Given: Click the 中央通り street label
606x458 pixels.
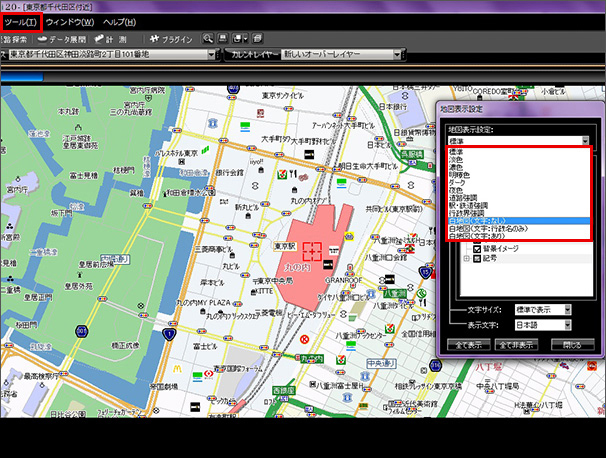Looking at the screenshot, I should pyautogui.click(x=381, y=364).
